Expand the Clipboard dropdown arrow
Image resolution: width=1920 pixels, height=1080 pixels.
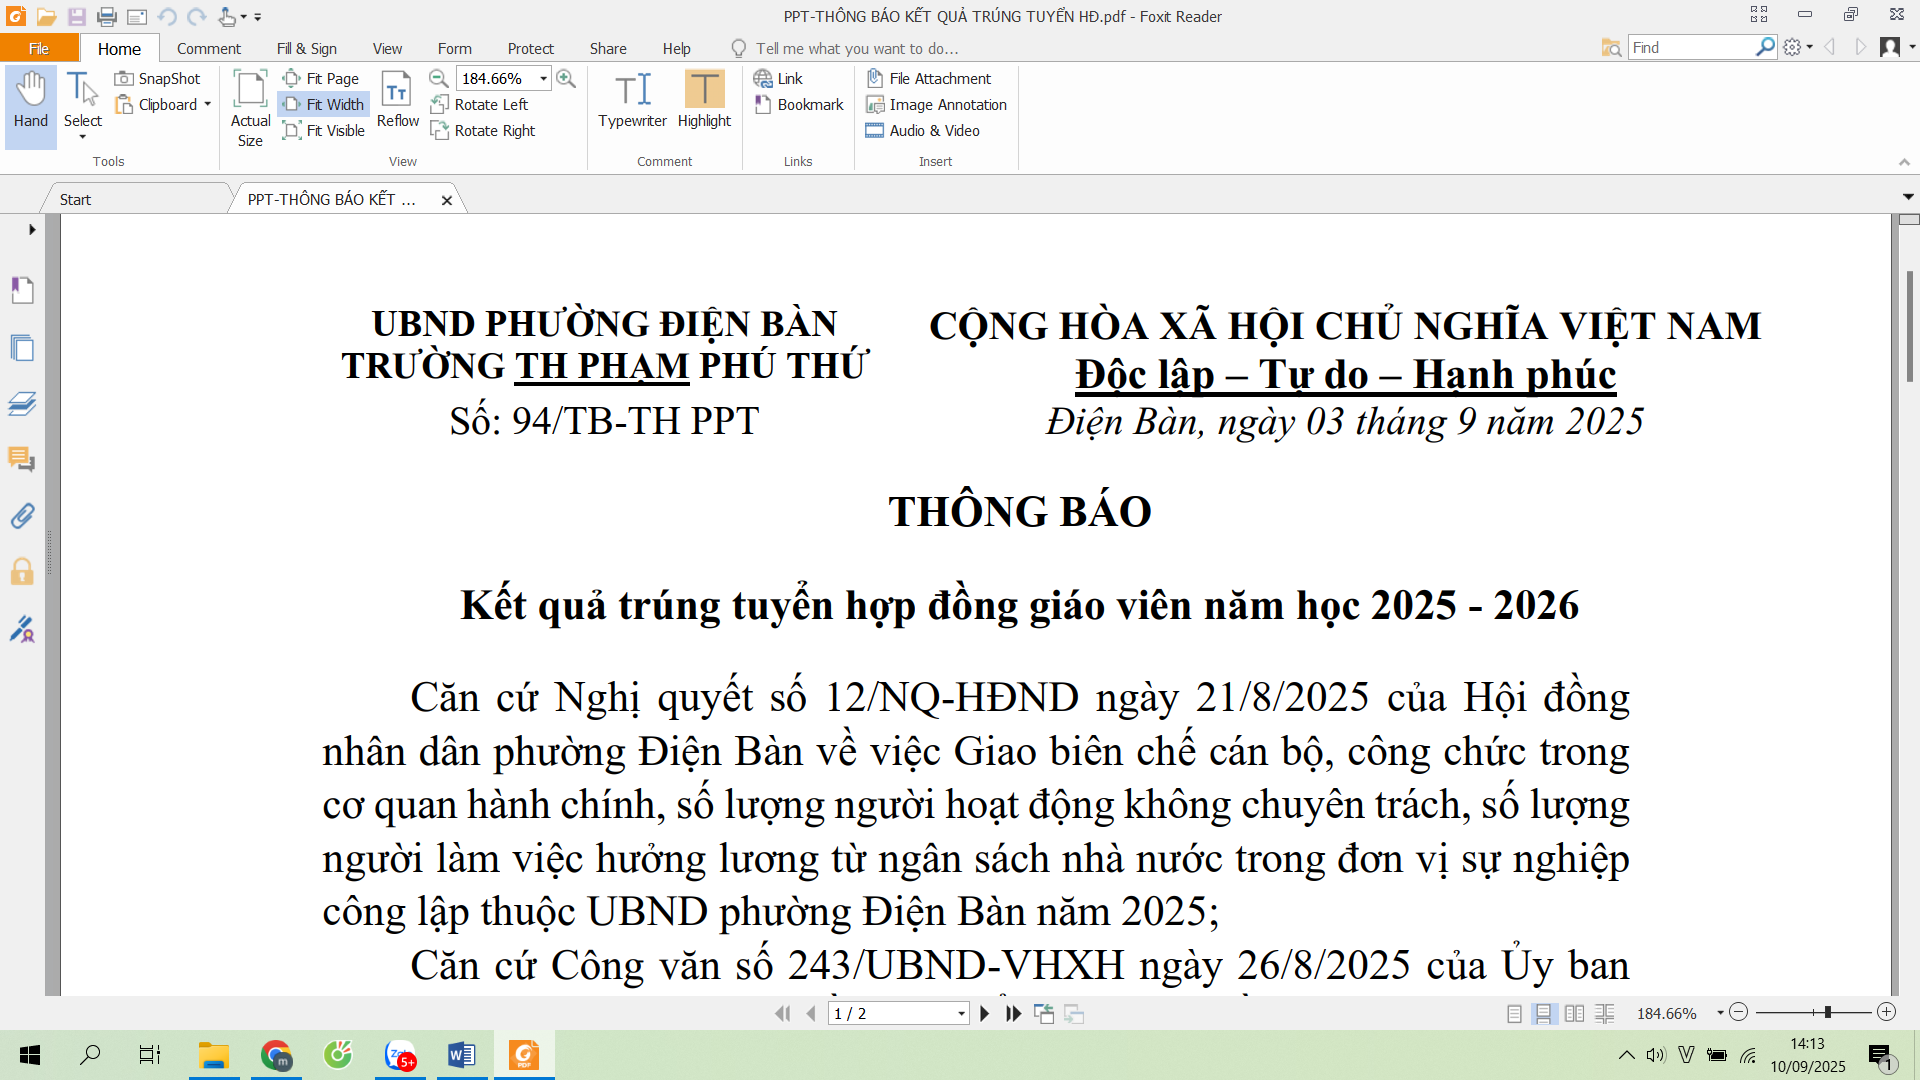208,104
